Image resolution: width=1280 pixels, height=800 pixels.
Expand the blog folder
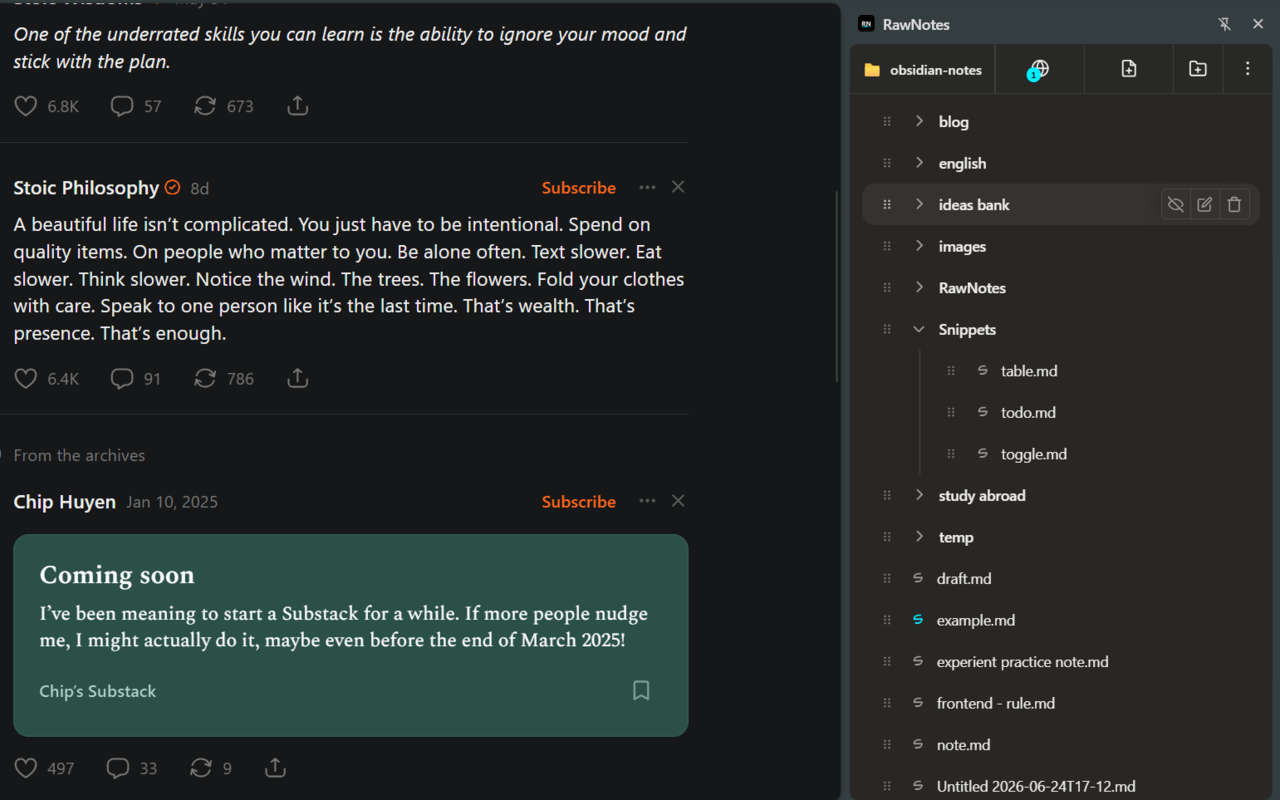point(919,121)
